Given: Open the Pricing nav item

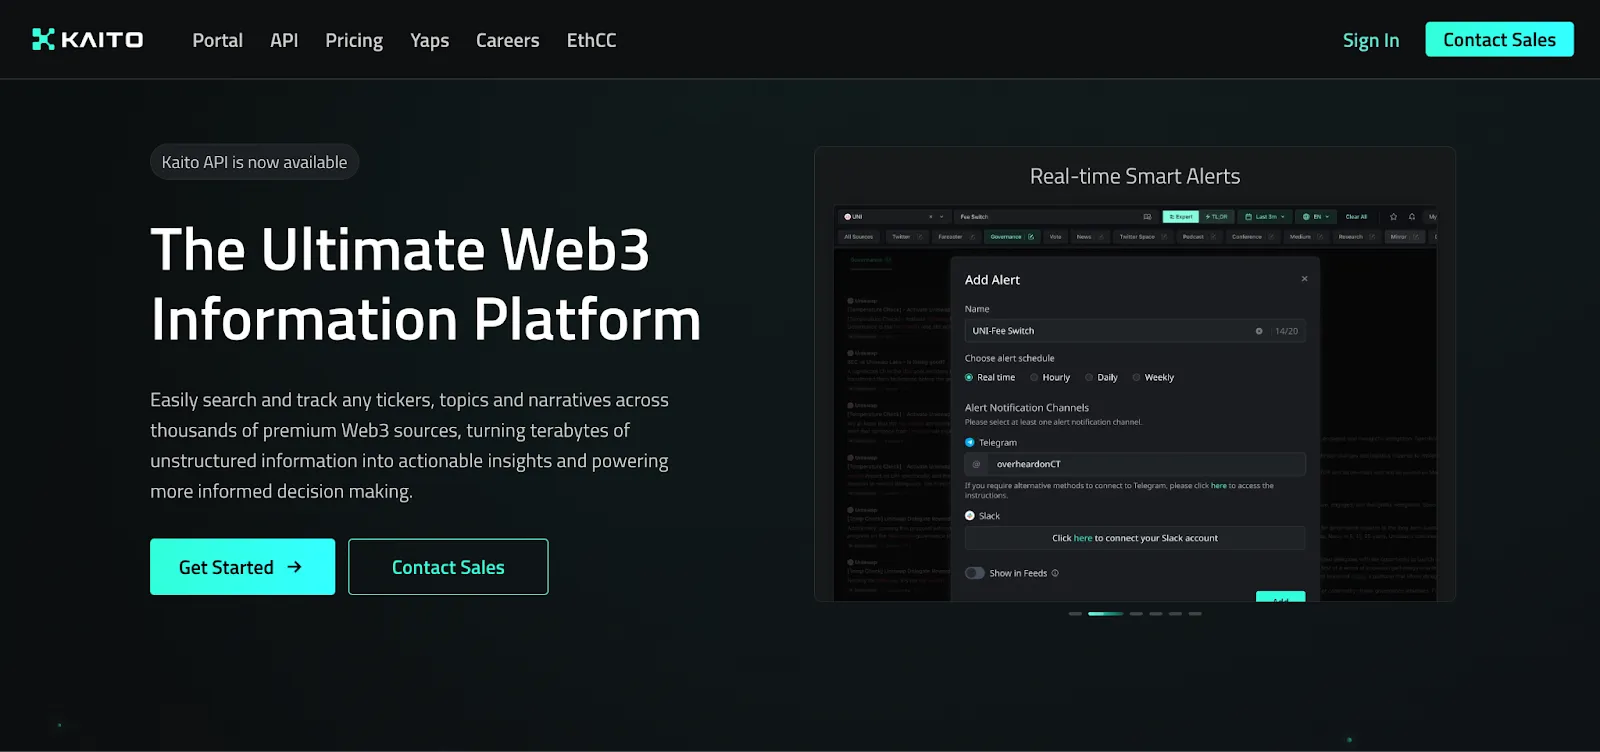Looking at the screenshot, I should tap(354, 40).
